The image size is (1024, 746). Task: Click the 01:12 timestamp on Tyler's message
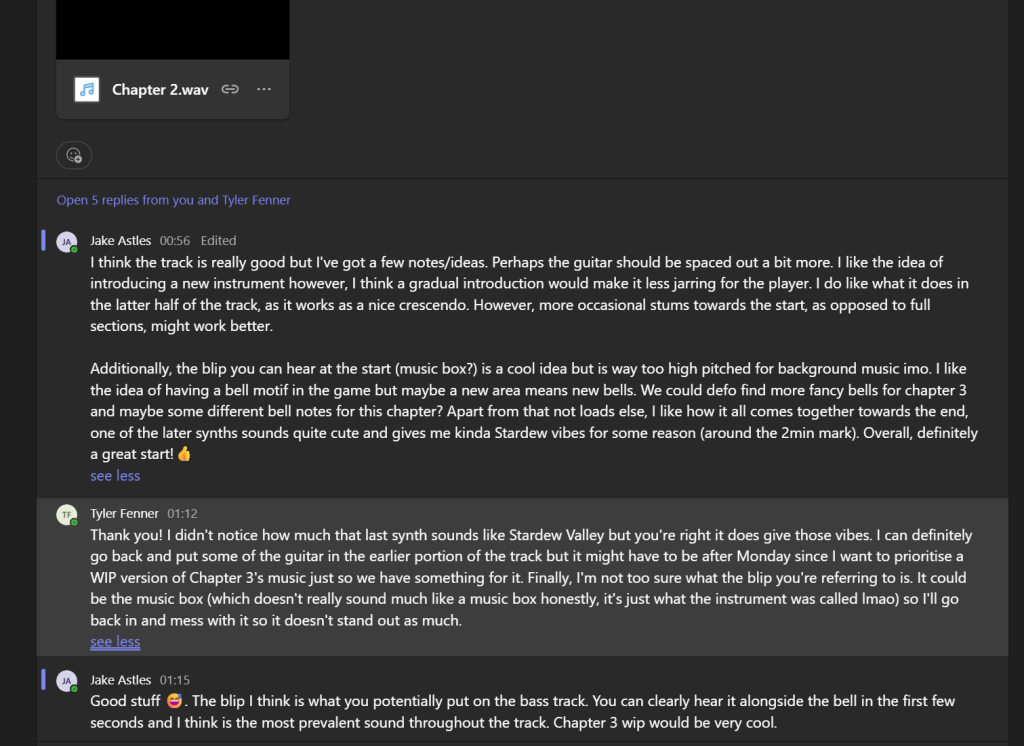pos(182,513)
